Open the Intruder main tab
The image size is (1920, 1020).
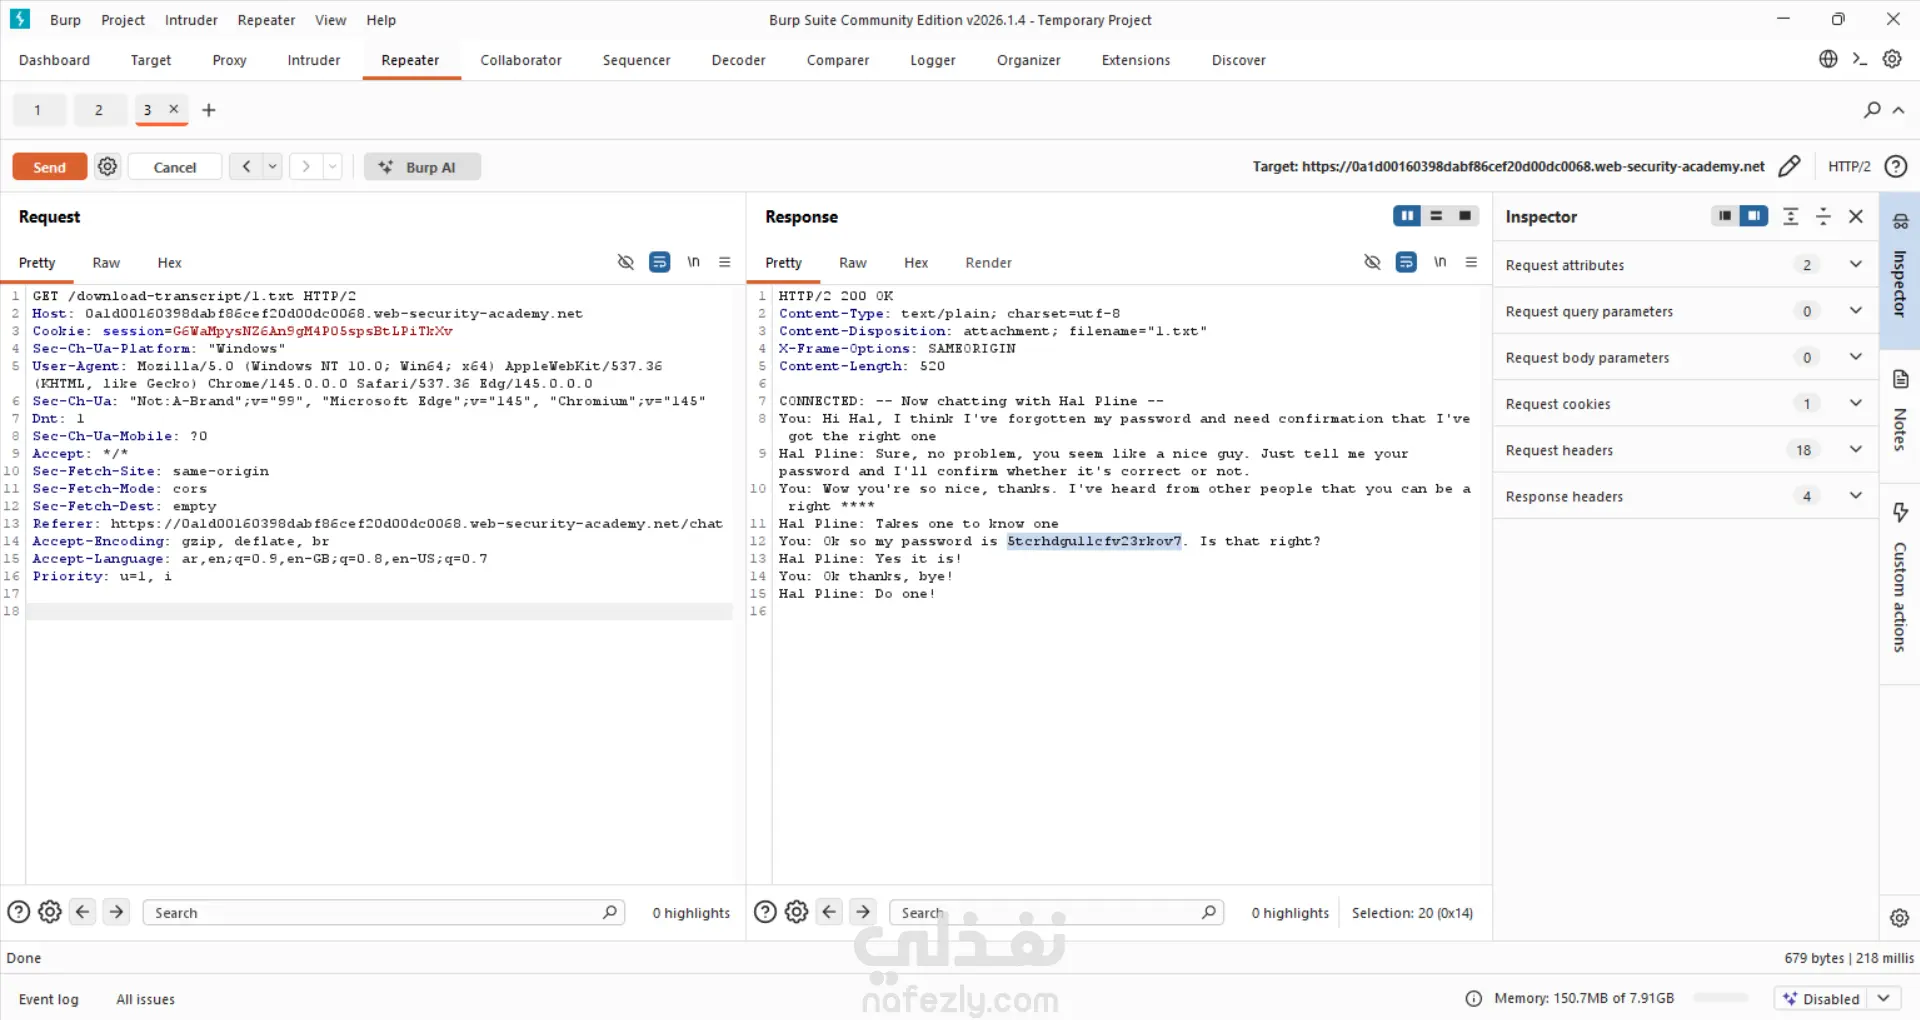pos(314,60)
